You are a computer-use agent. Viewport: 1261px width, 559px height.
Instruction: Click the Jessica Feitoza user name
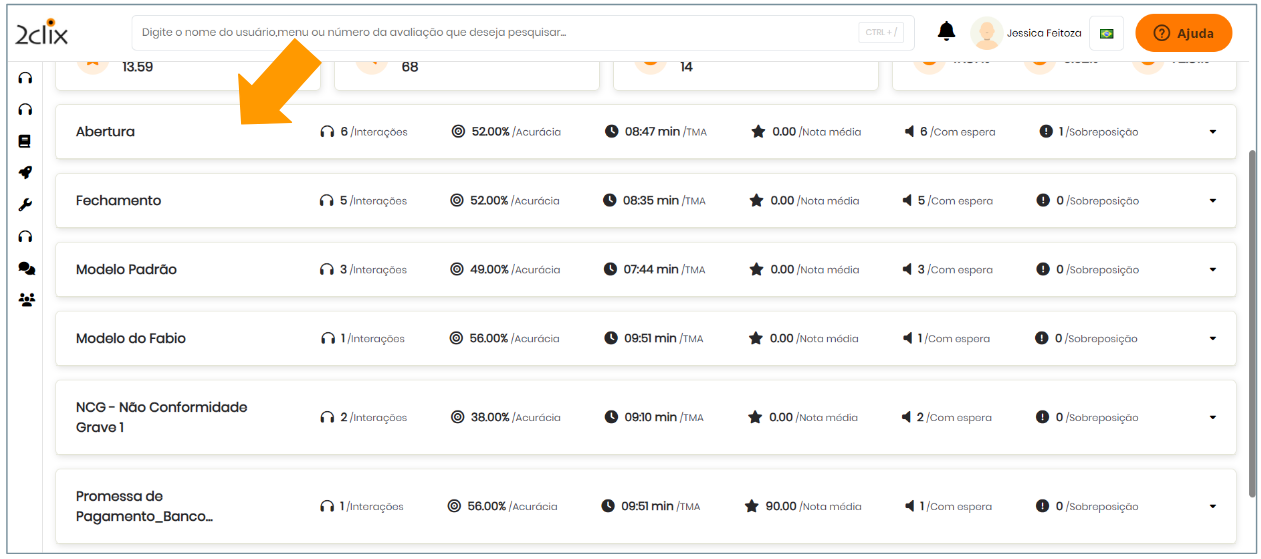[x=1043, y=33]
